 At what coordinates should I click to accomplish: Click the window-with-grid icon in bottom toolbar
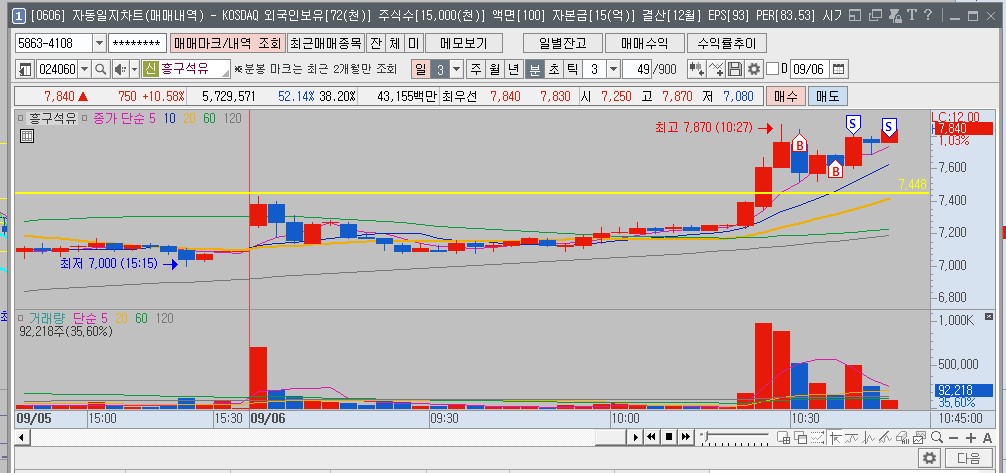click(783, 437)
